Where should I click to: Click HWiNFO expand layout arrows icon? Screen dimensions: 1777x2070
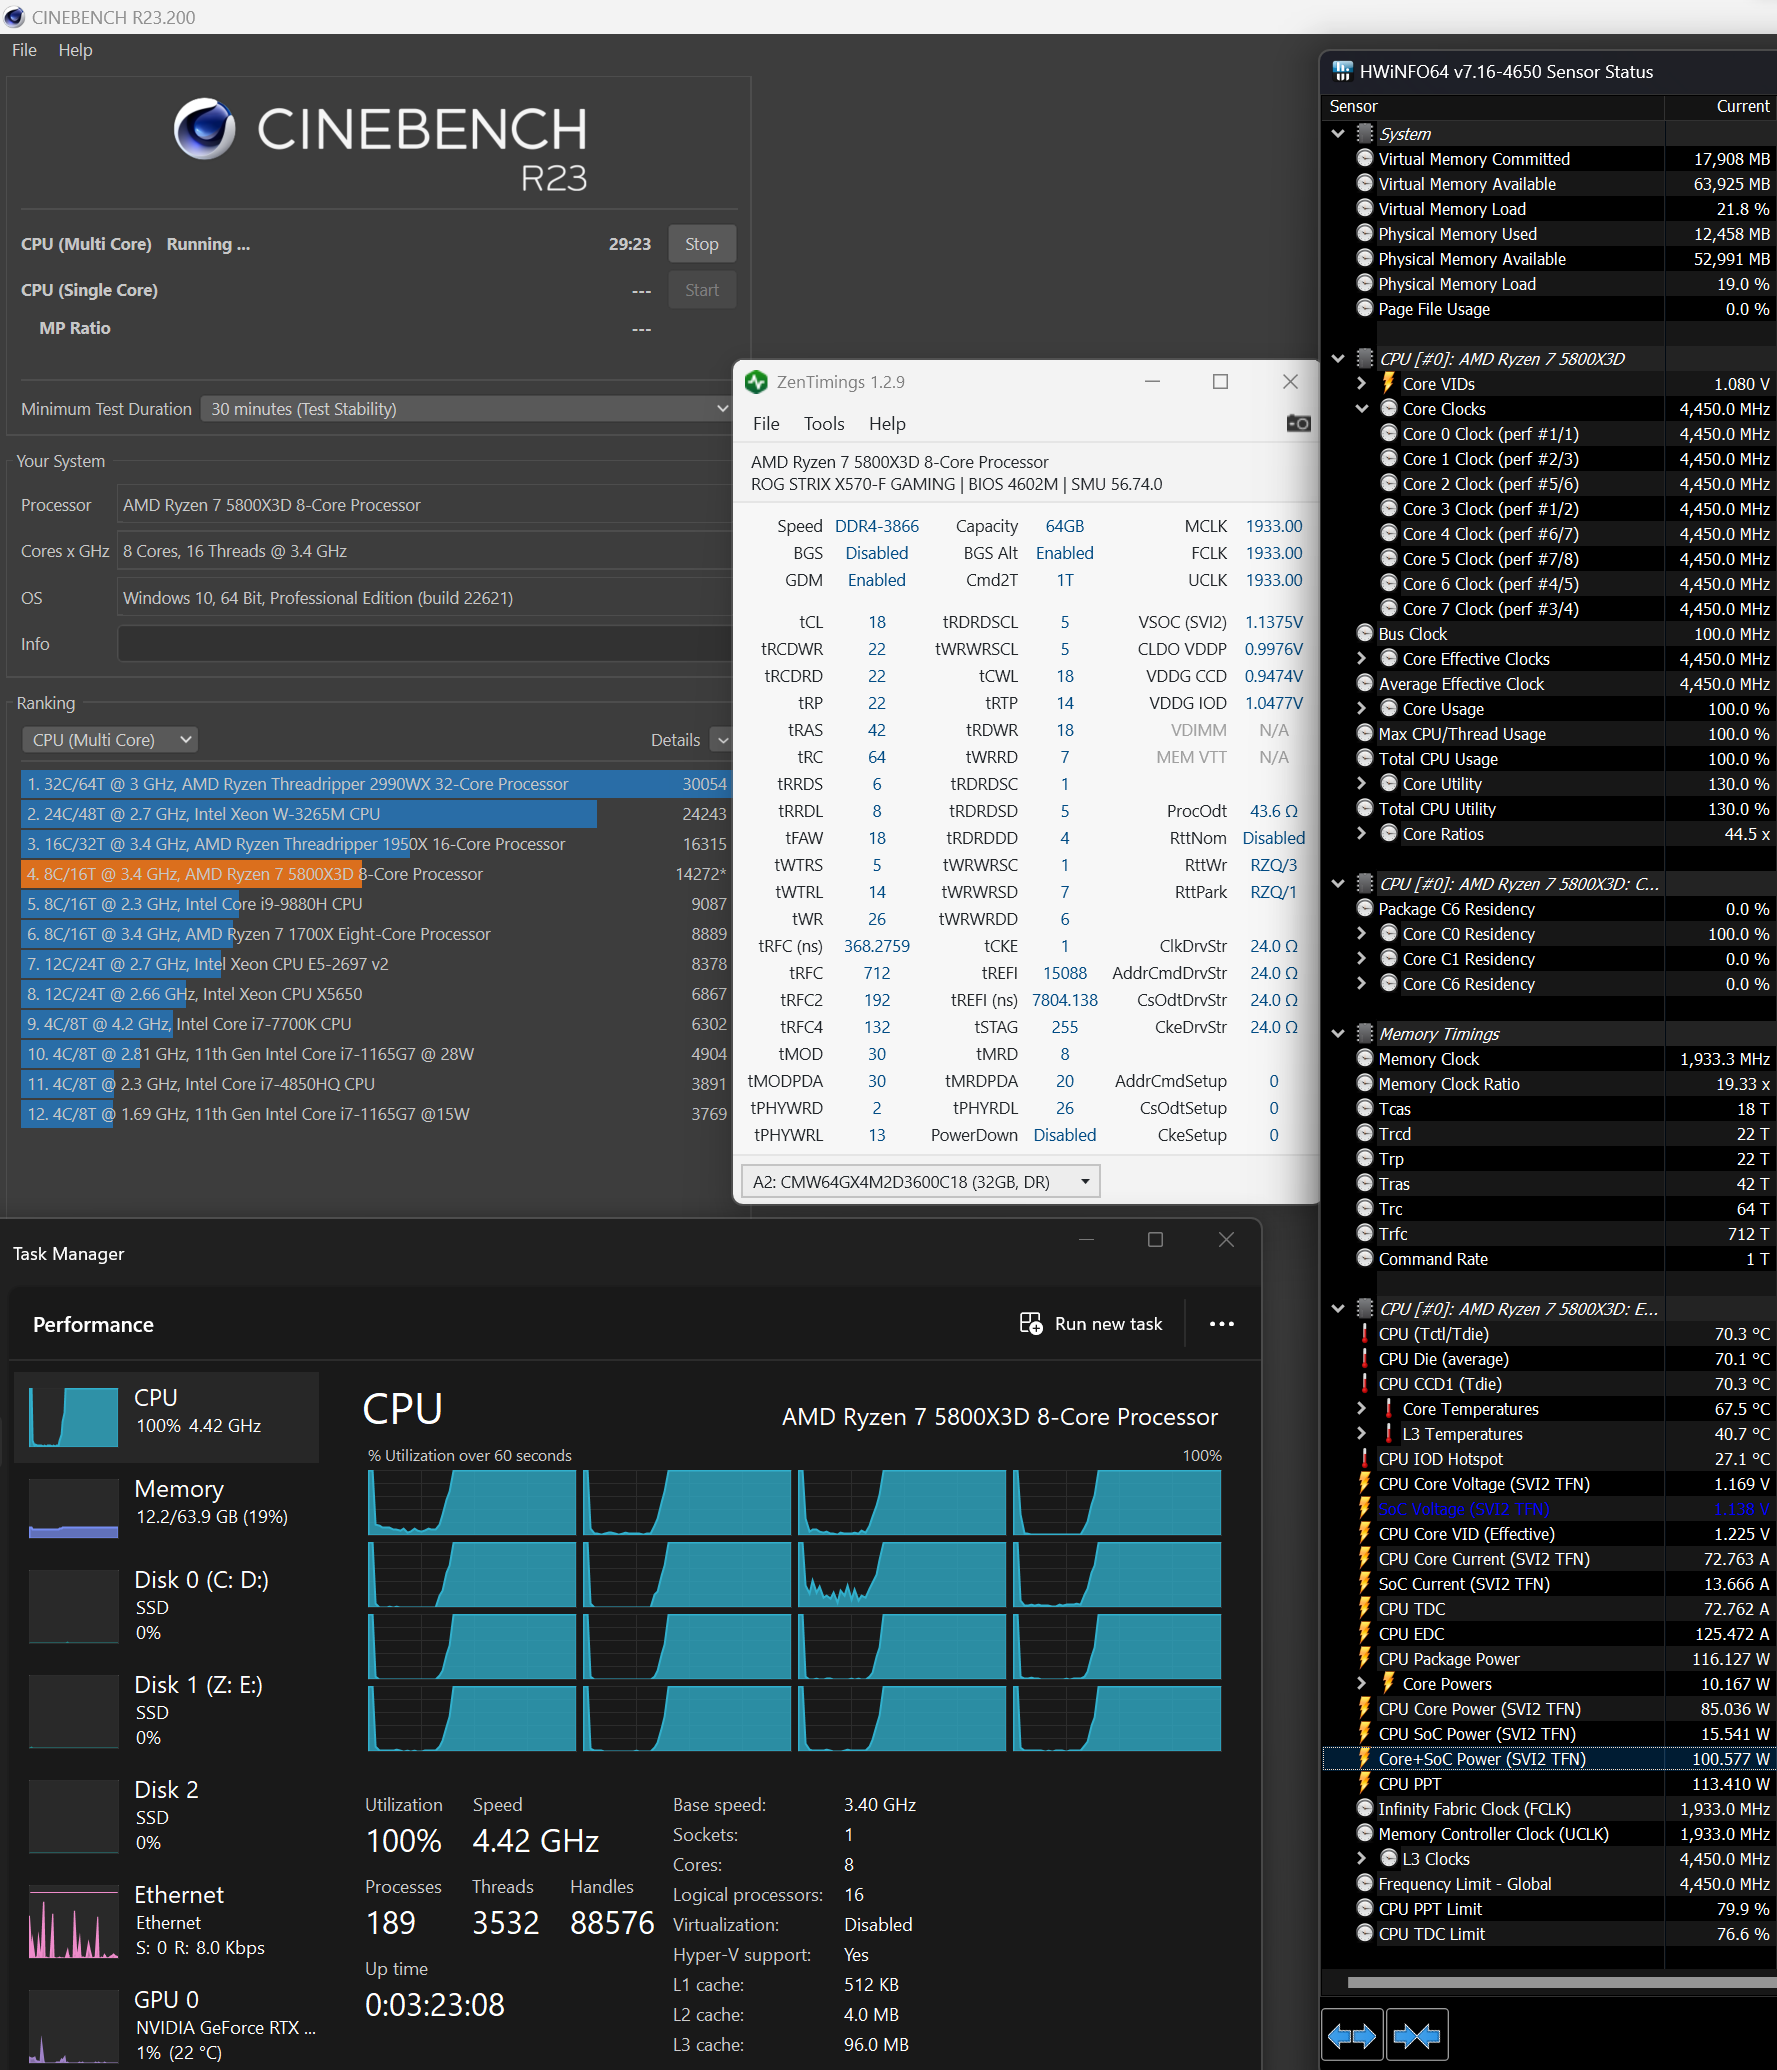[x=1352, y=2035]
